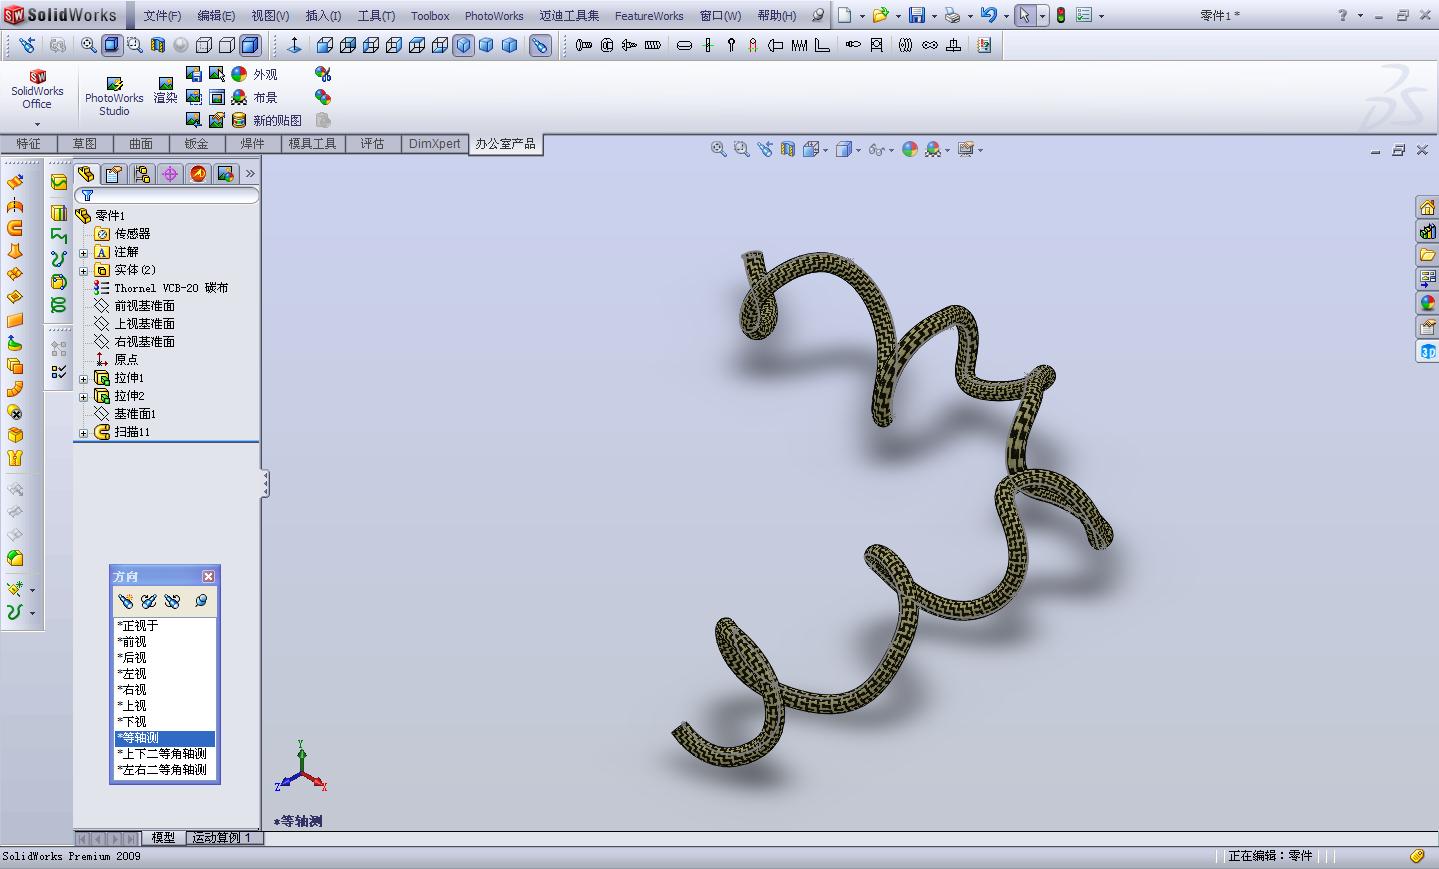Viewport: 1439px width, 869px height.
Task: Click the front view cube icon
Action: tap(325, 45)
